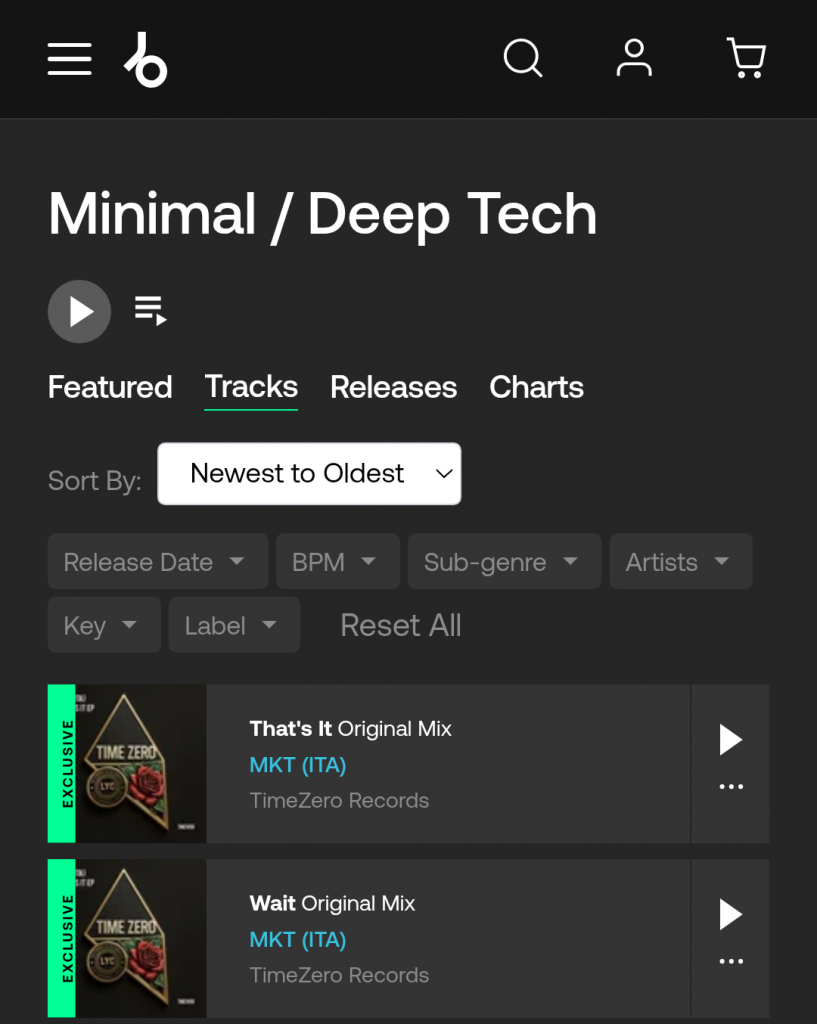Open the shopping cart icon
The width and height of the screenshot is (817, 1024).
point(746,58)
